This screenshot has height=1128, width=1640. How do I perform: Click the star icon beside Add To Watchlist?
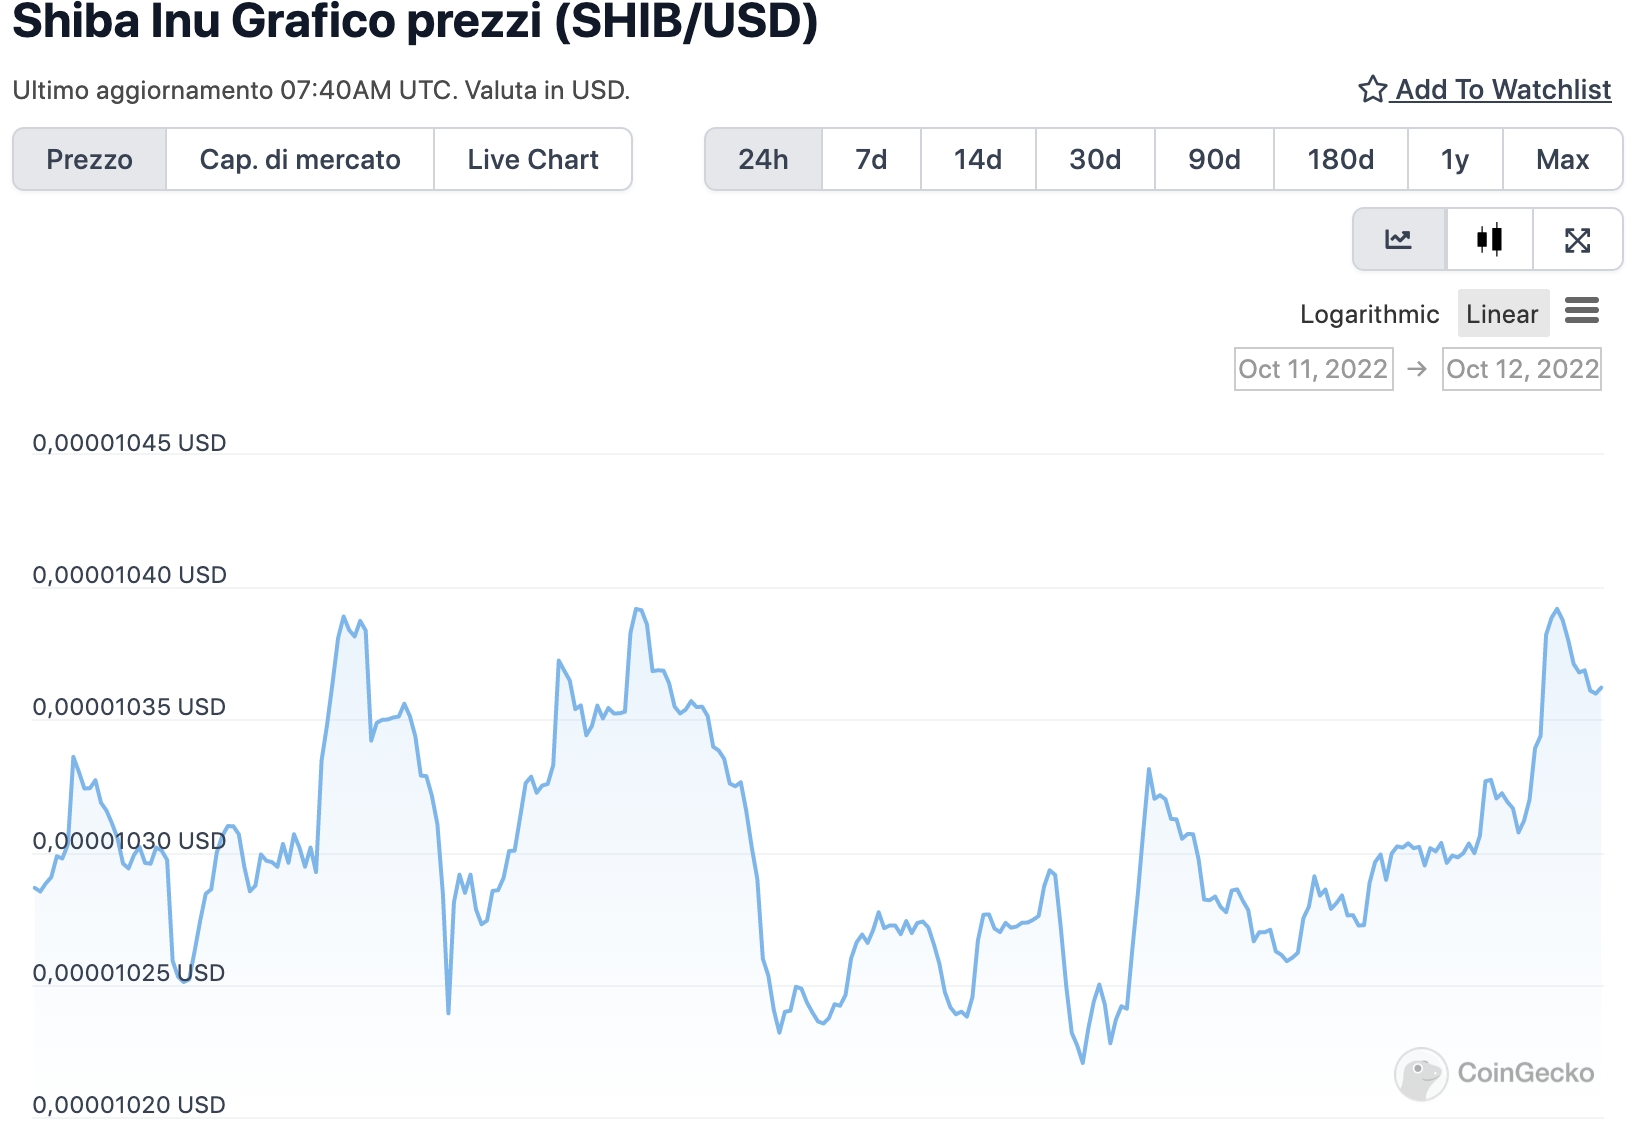pos(1372,89)
